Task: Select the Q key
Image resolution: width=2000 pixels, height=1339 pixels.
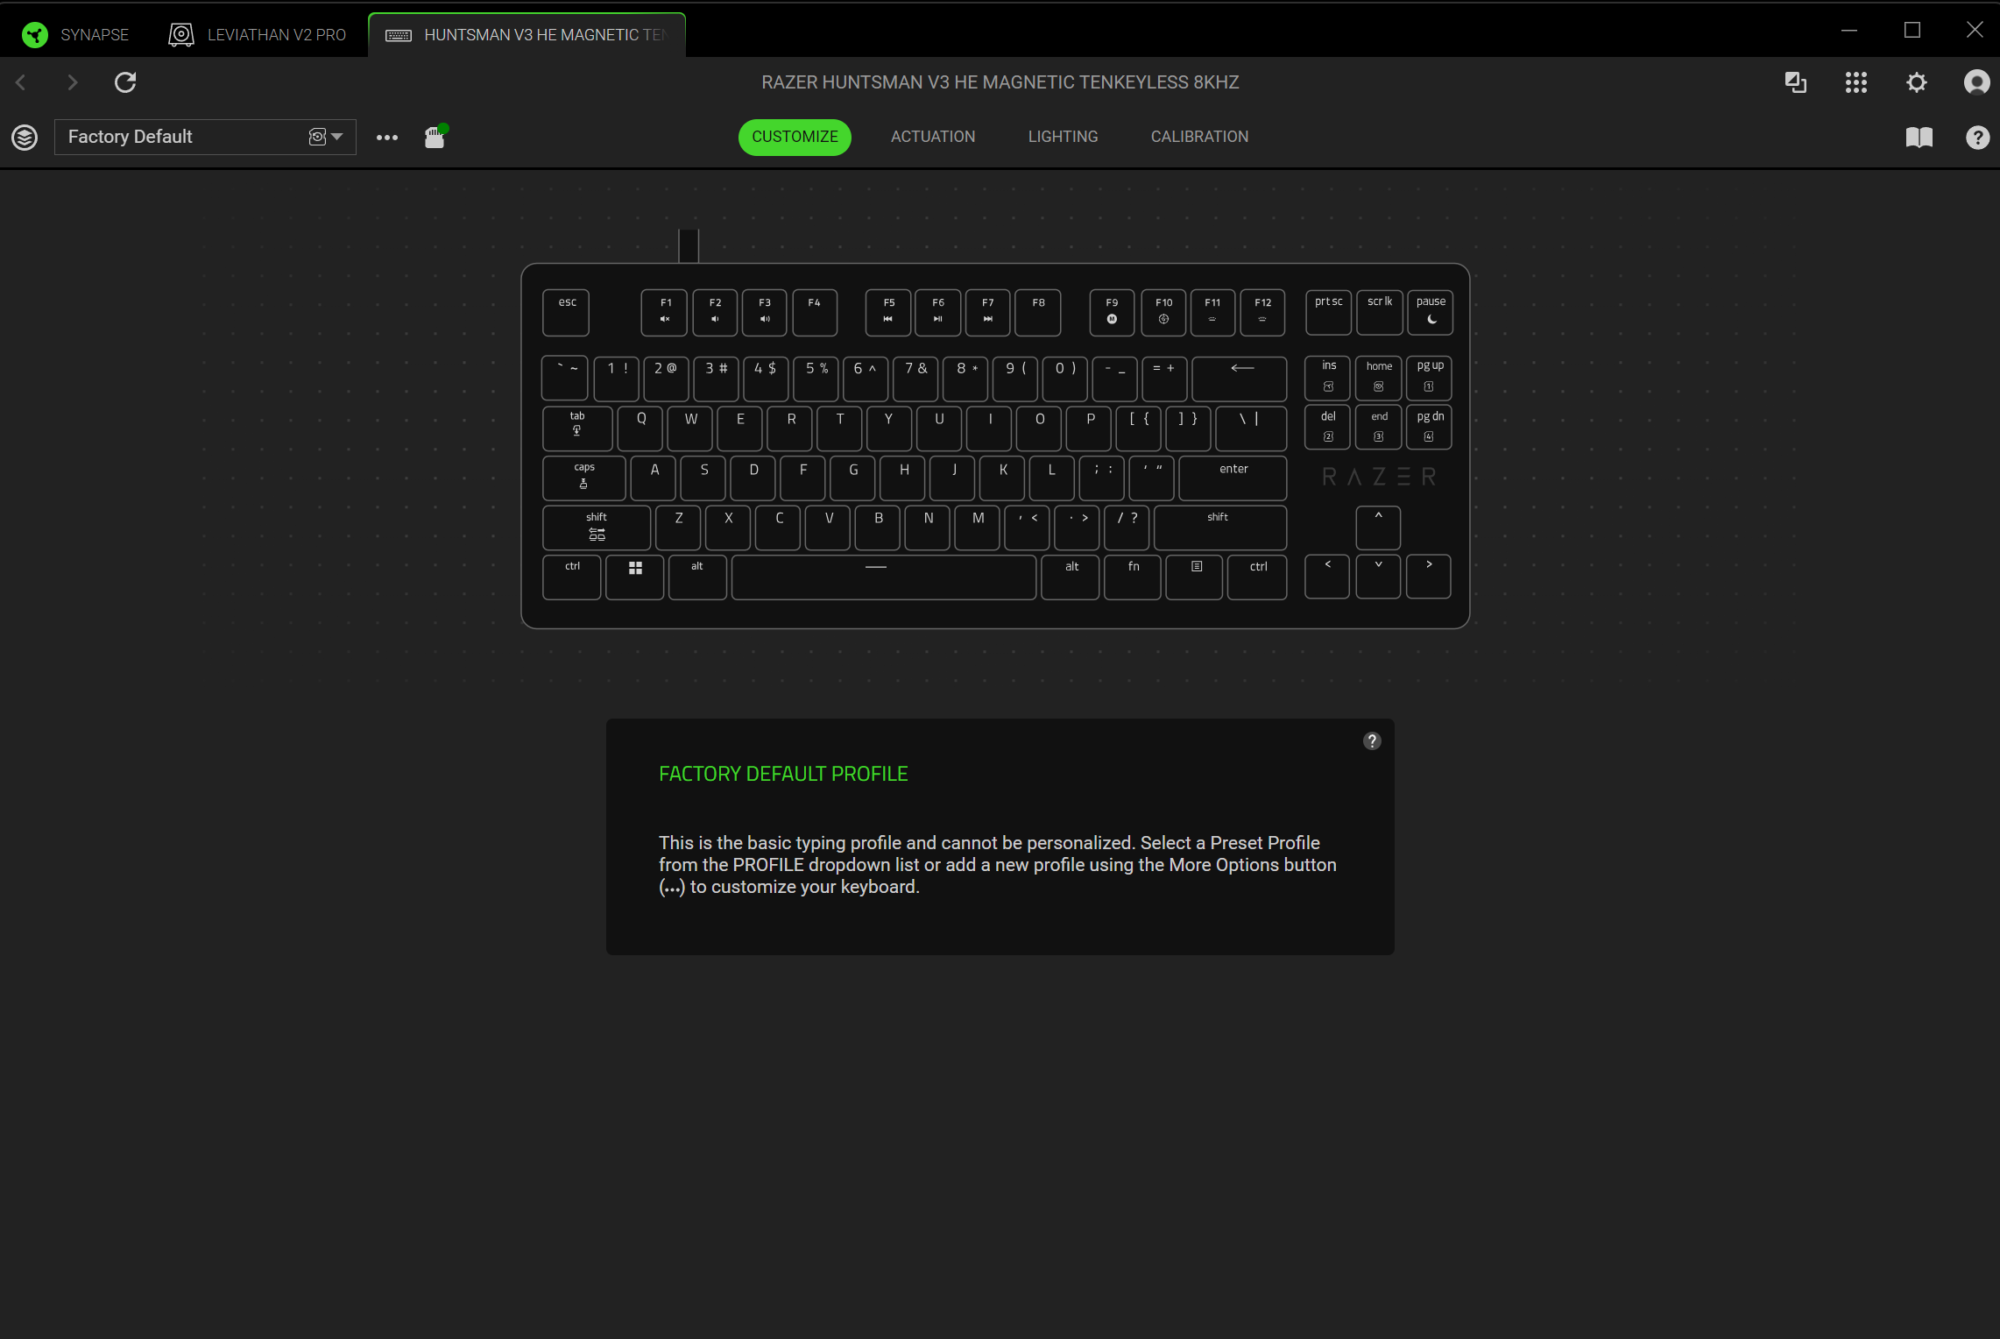Action: [640, 429]
